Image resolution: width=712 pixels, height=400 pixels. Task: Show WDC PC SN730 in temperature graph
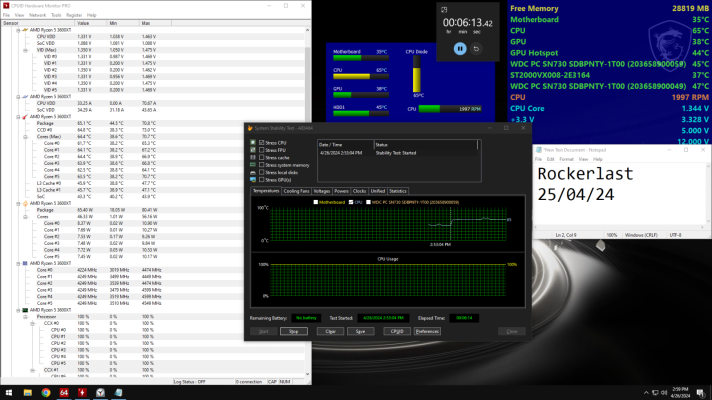pos(368,202)
